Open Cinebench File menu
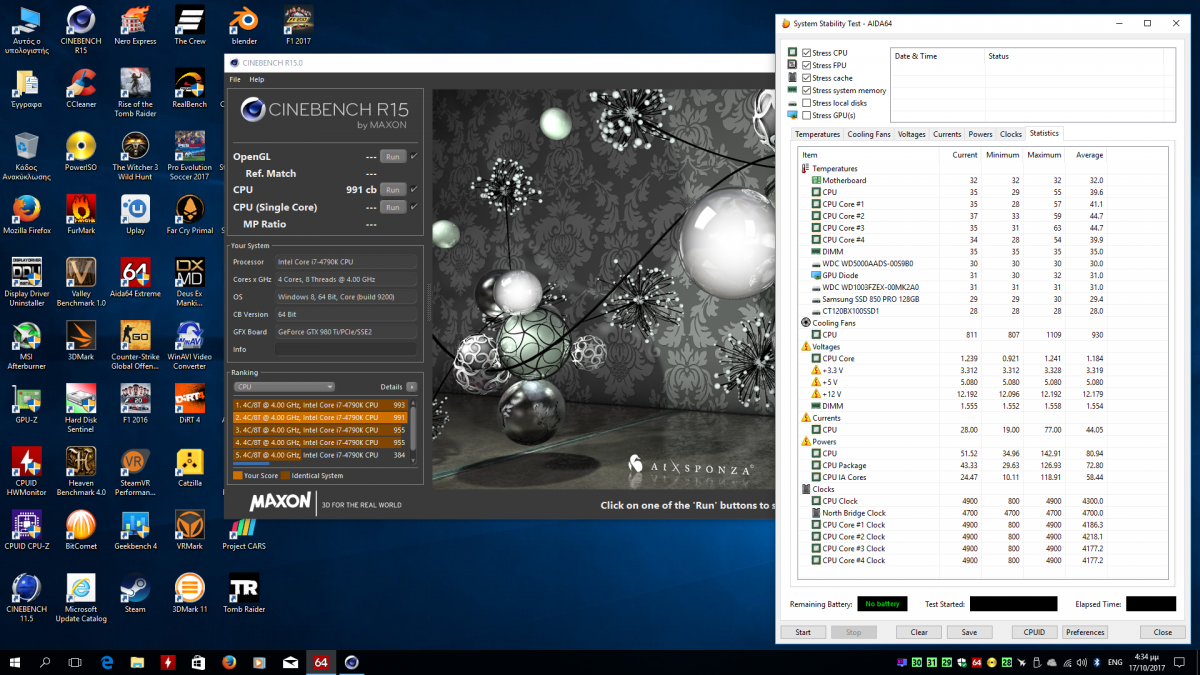This screenshot has width=1200, height=675. pos(235,79)
